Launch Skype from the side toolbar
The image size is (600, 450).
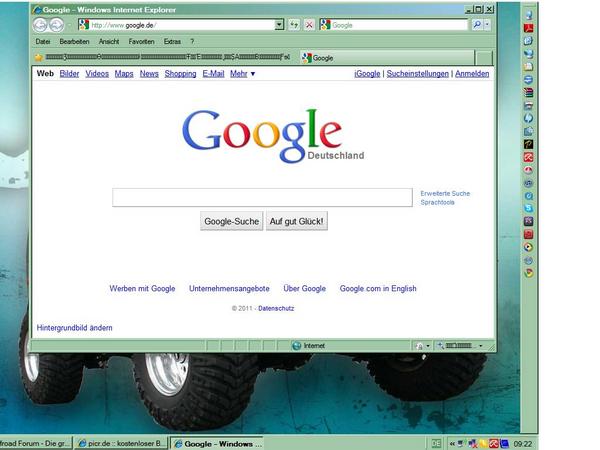click(528, 209)
